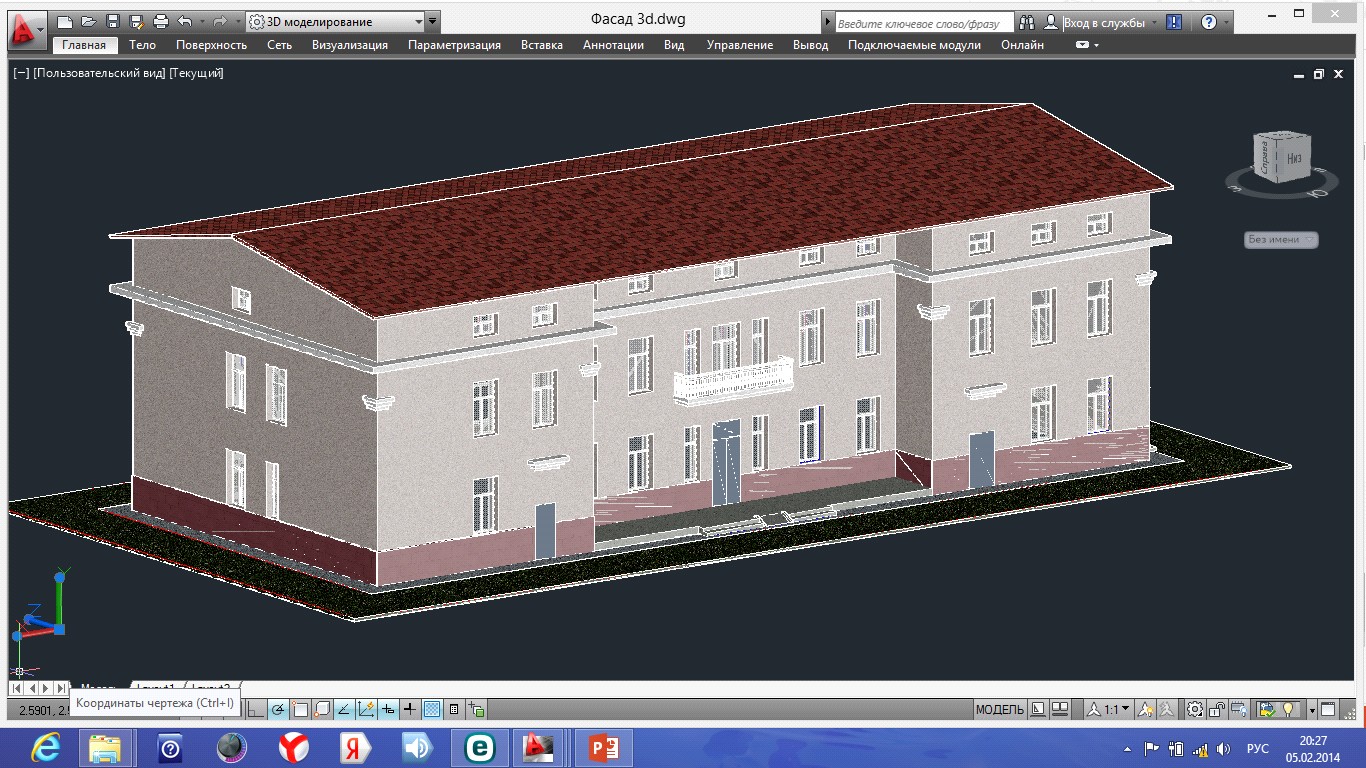
Task: Click the keyword search input field
Action: [922, 22]
